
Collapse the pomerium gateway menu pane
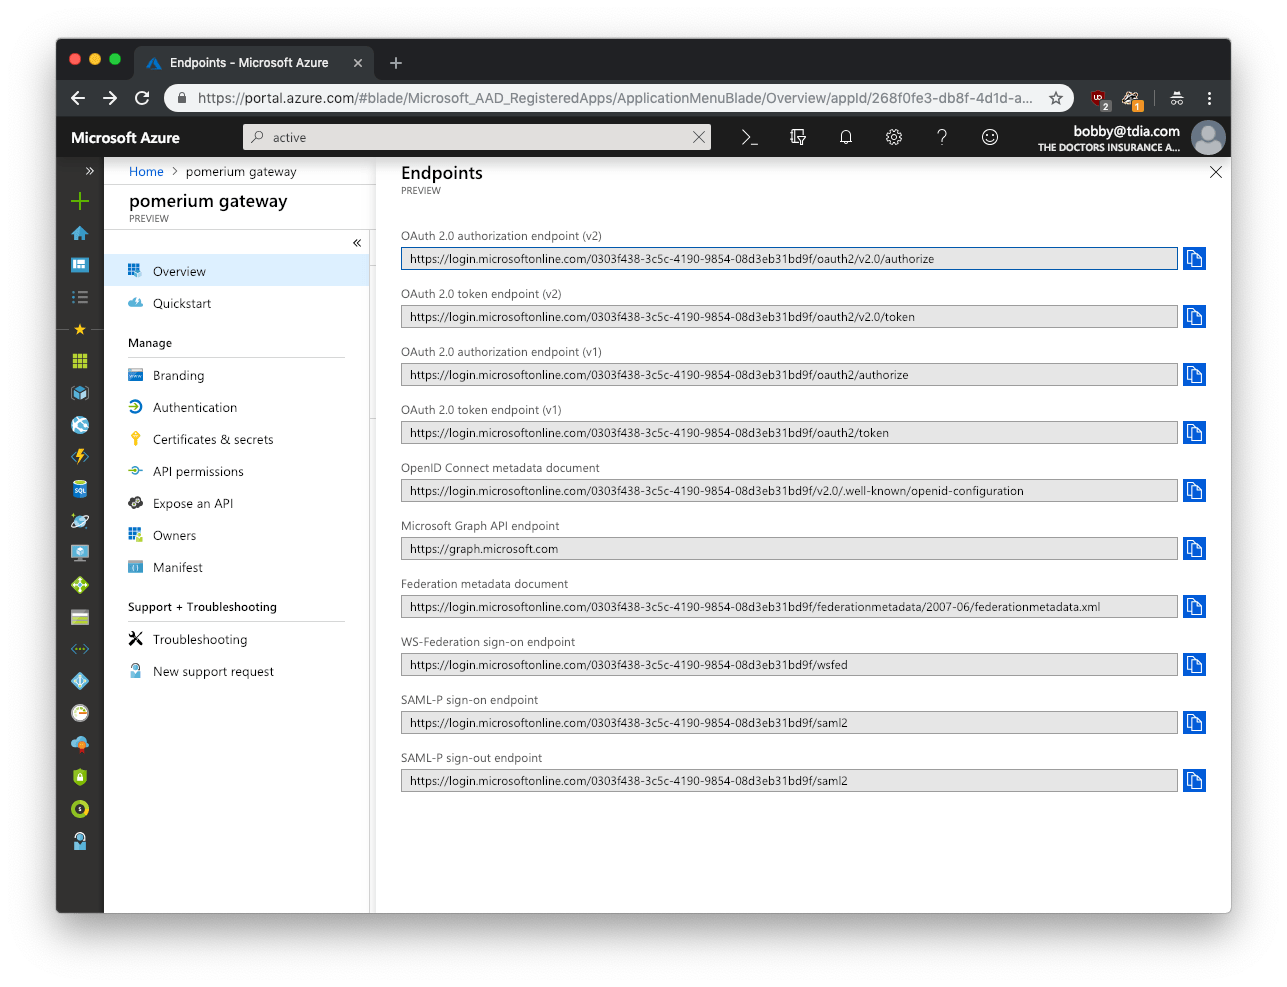357,243
